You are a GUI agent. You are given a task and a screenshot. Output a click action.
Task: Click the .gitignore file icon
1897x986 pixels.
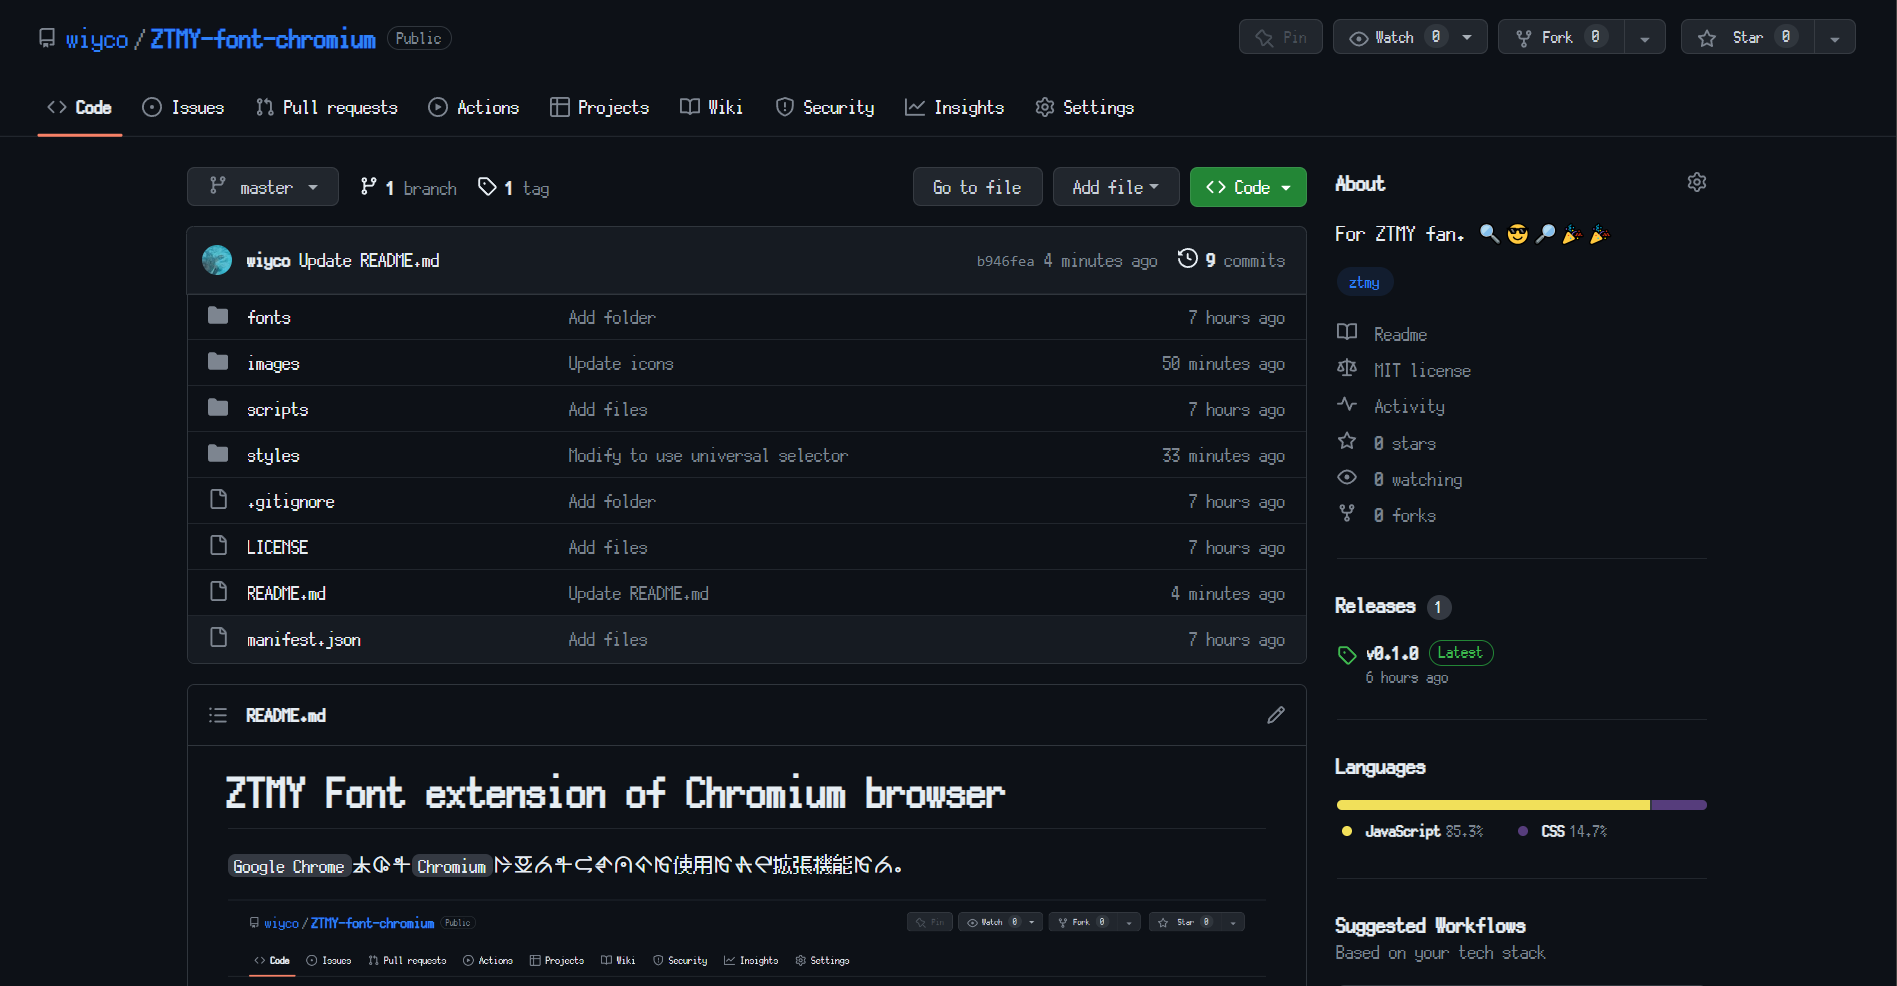pos(218,499)
